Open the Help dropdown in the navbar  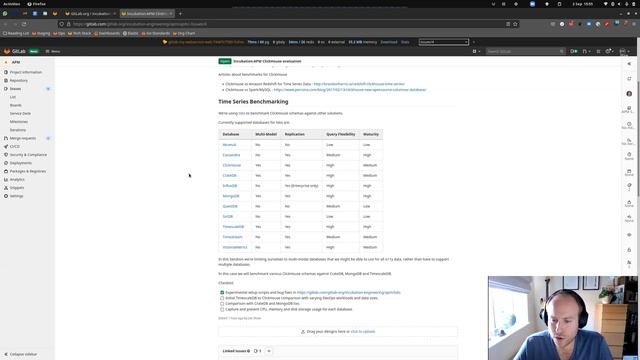[x=609, y=51]
